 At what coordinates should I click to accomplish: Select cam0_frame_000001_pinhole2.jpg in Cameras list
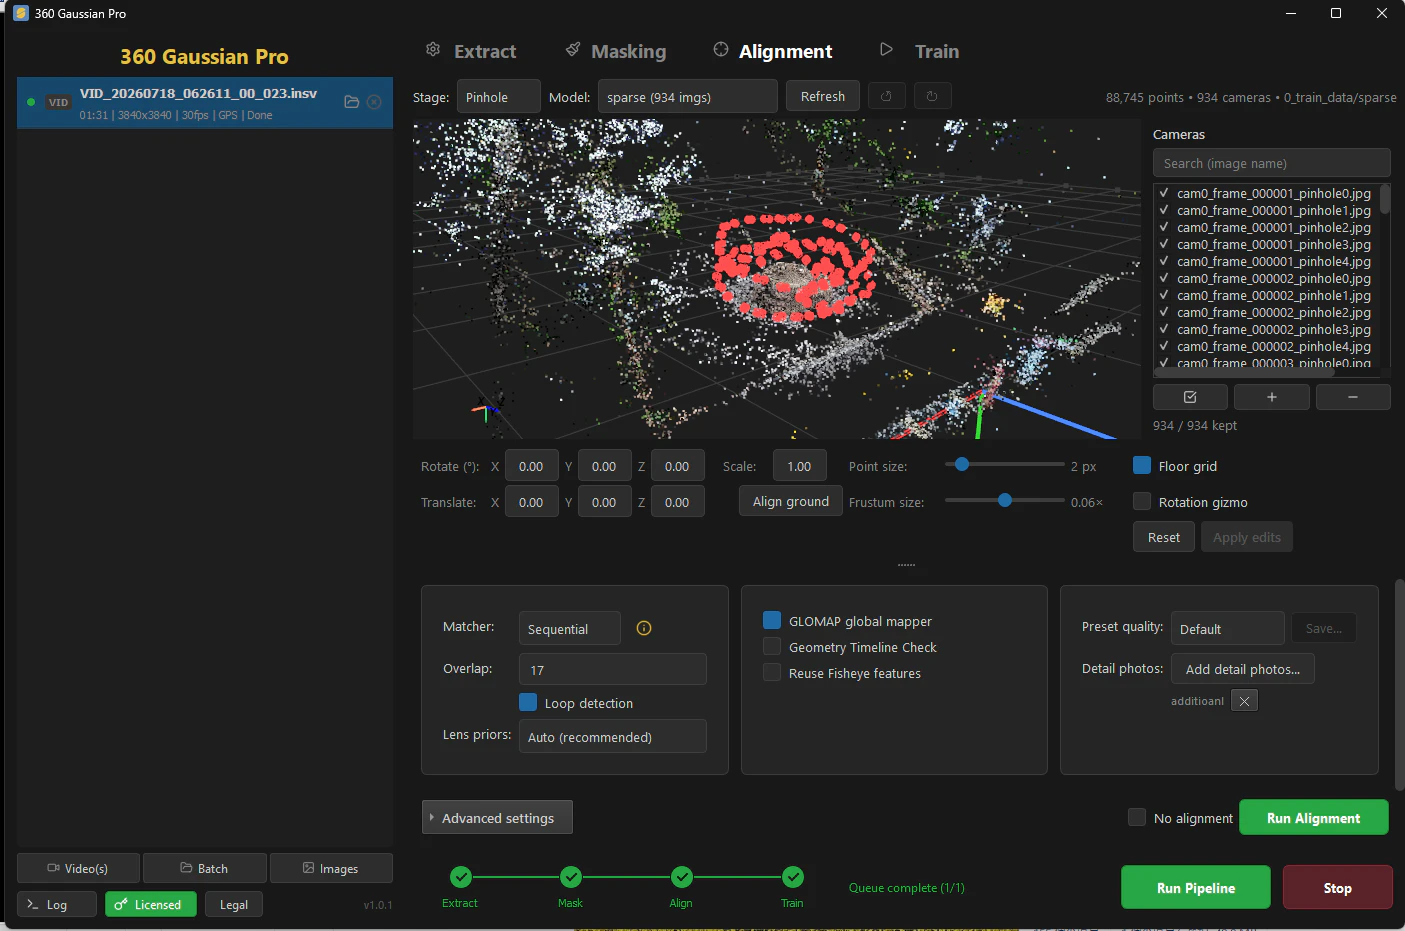(x=1274, y=227)
